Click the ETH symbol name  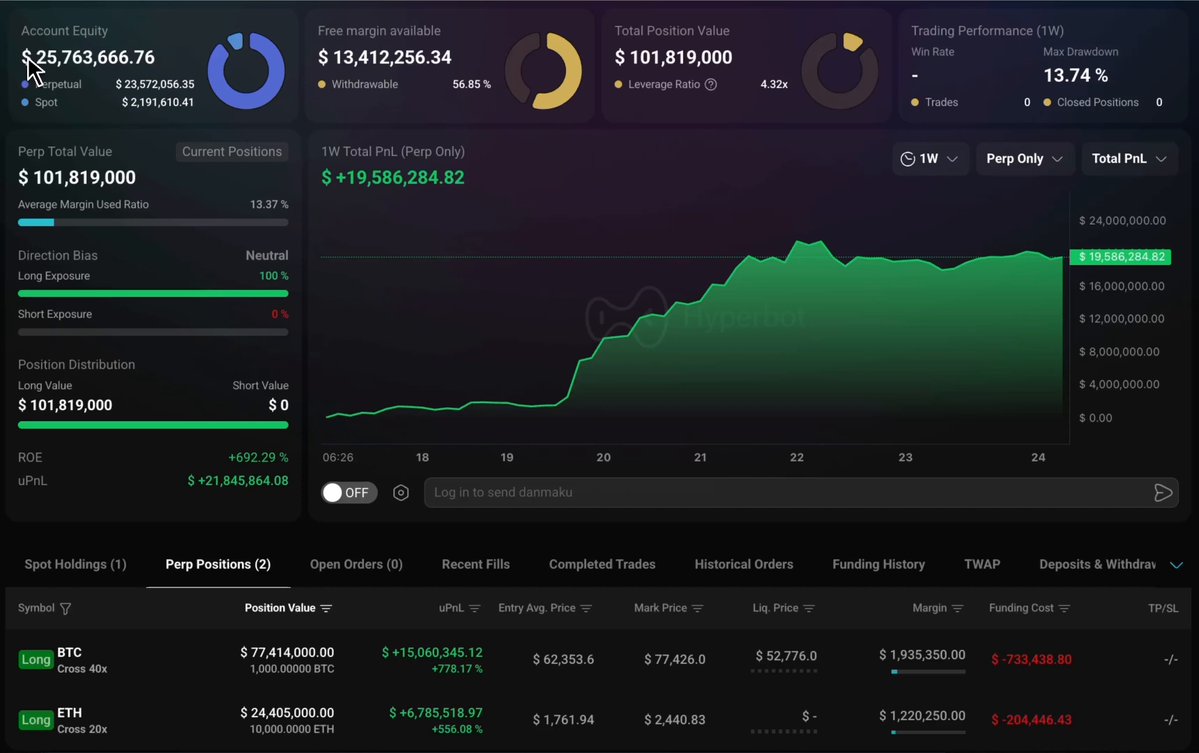(70, 712)
